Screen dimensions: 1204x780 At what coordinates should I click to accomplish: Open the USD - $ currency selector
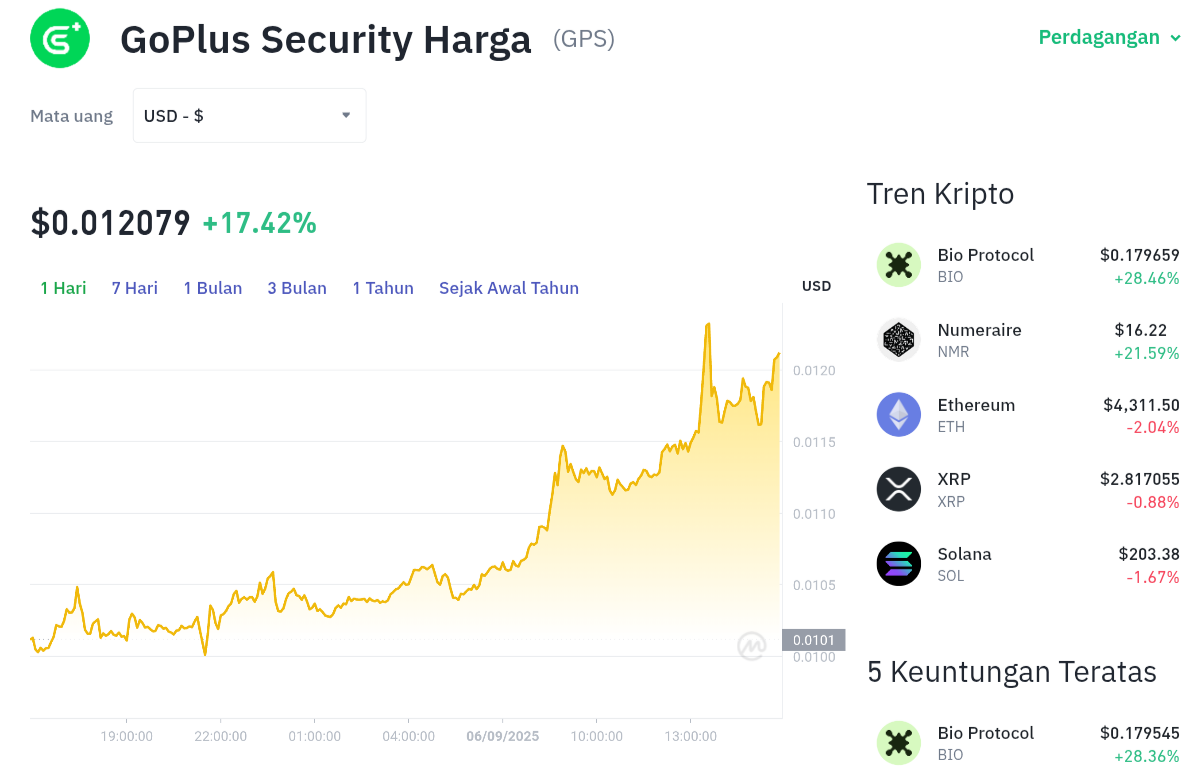pos(250,116)
